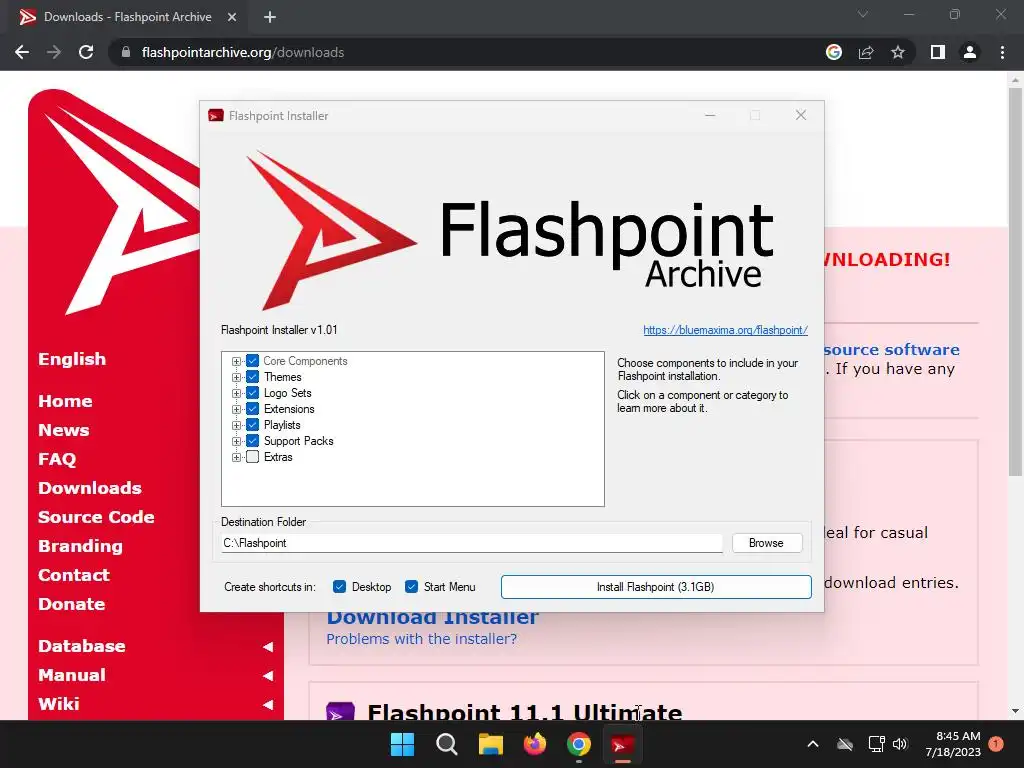Open the tab search chevron

(863, 14)
